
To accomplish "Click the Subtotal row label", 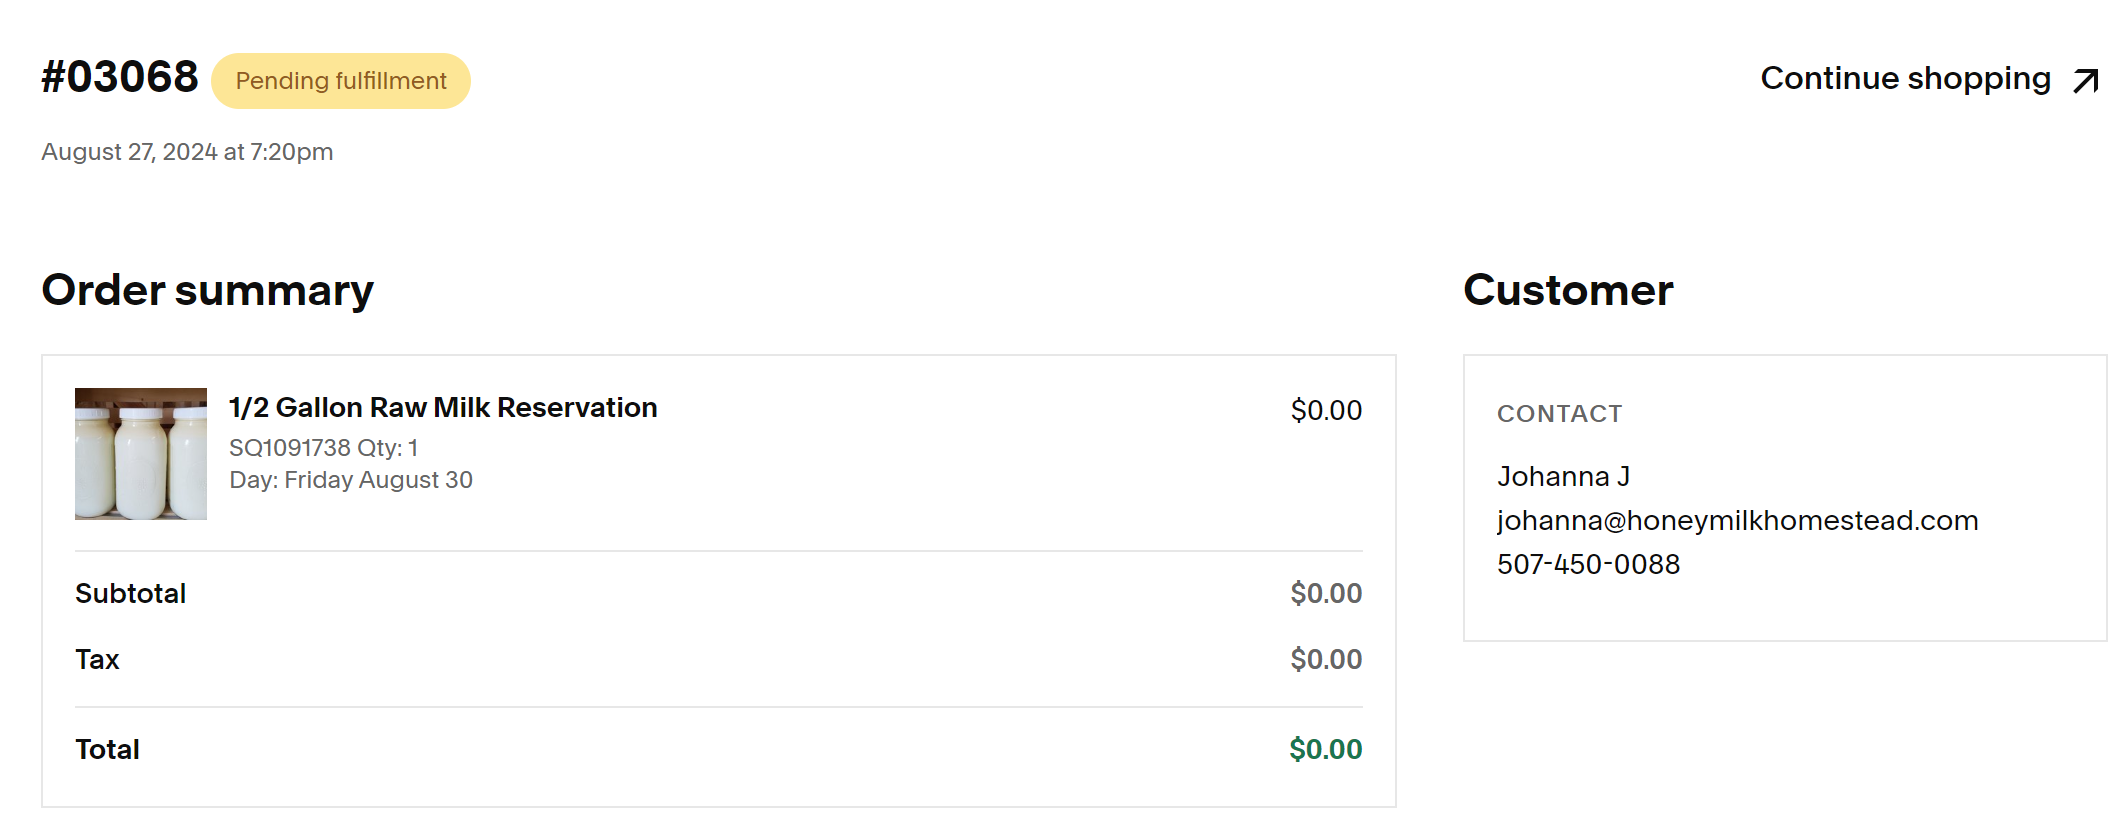I will (x=131, y=593).
